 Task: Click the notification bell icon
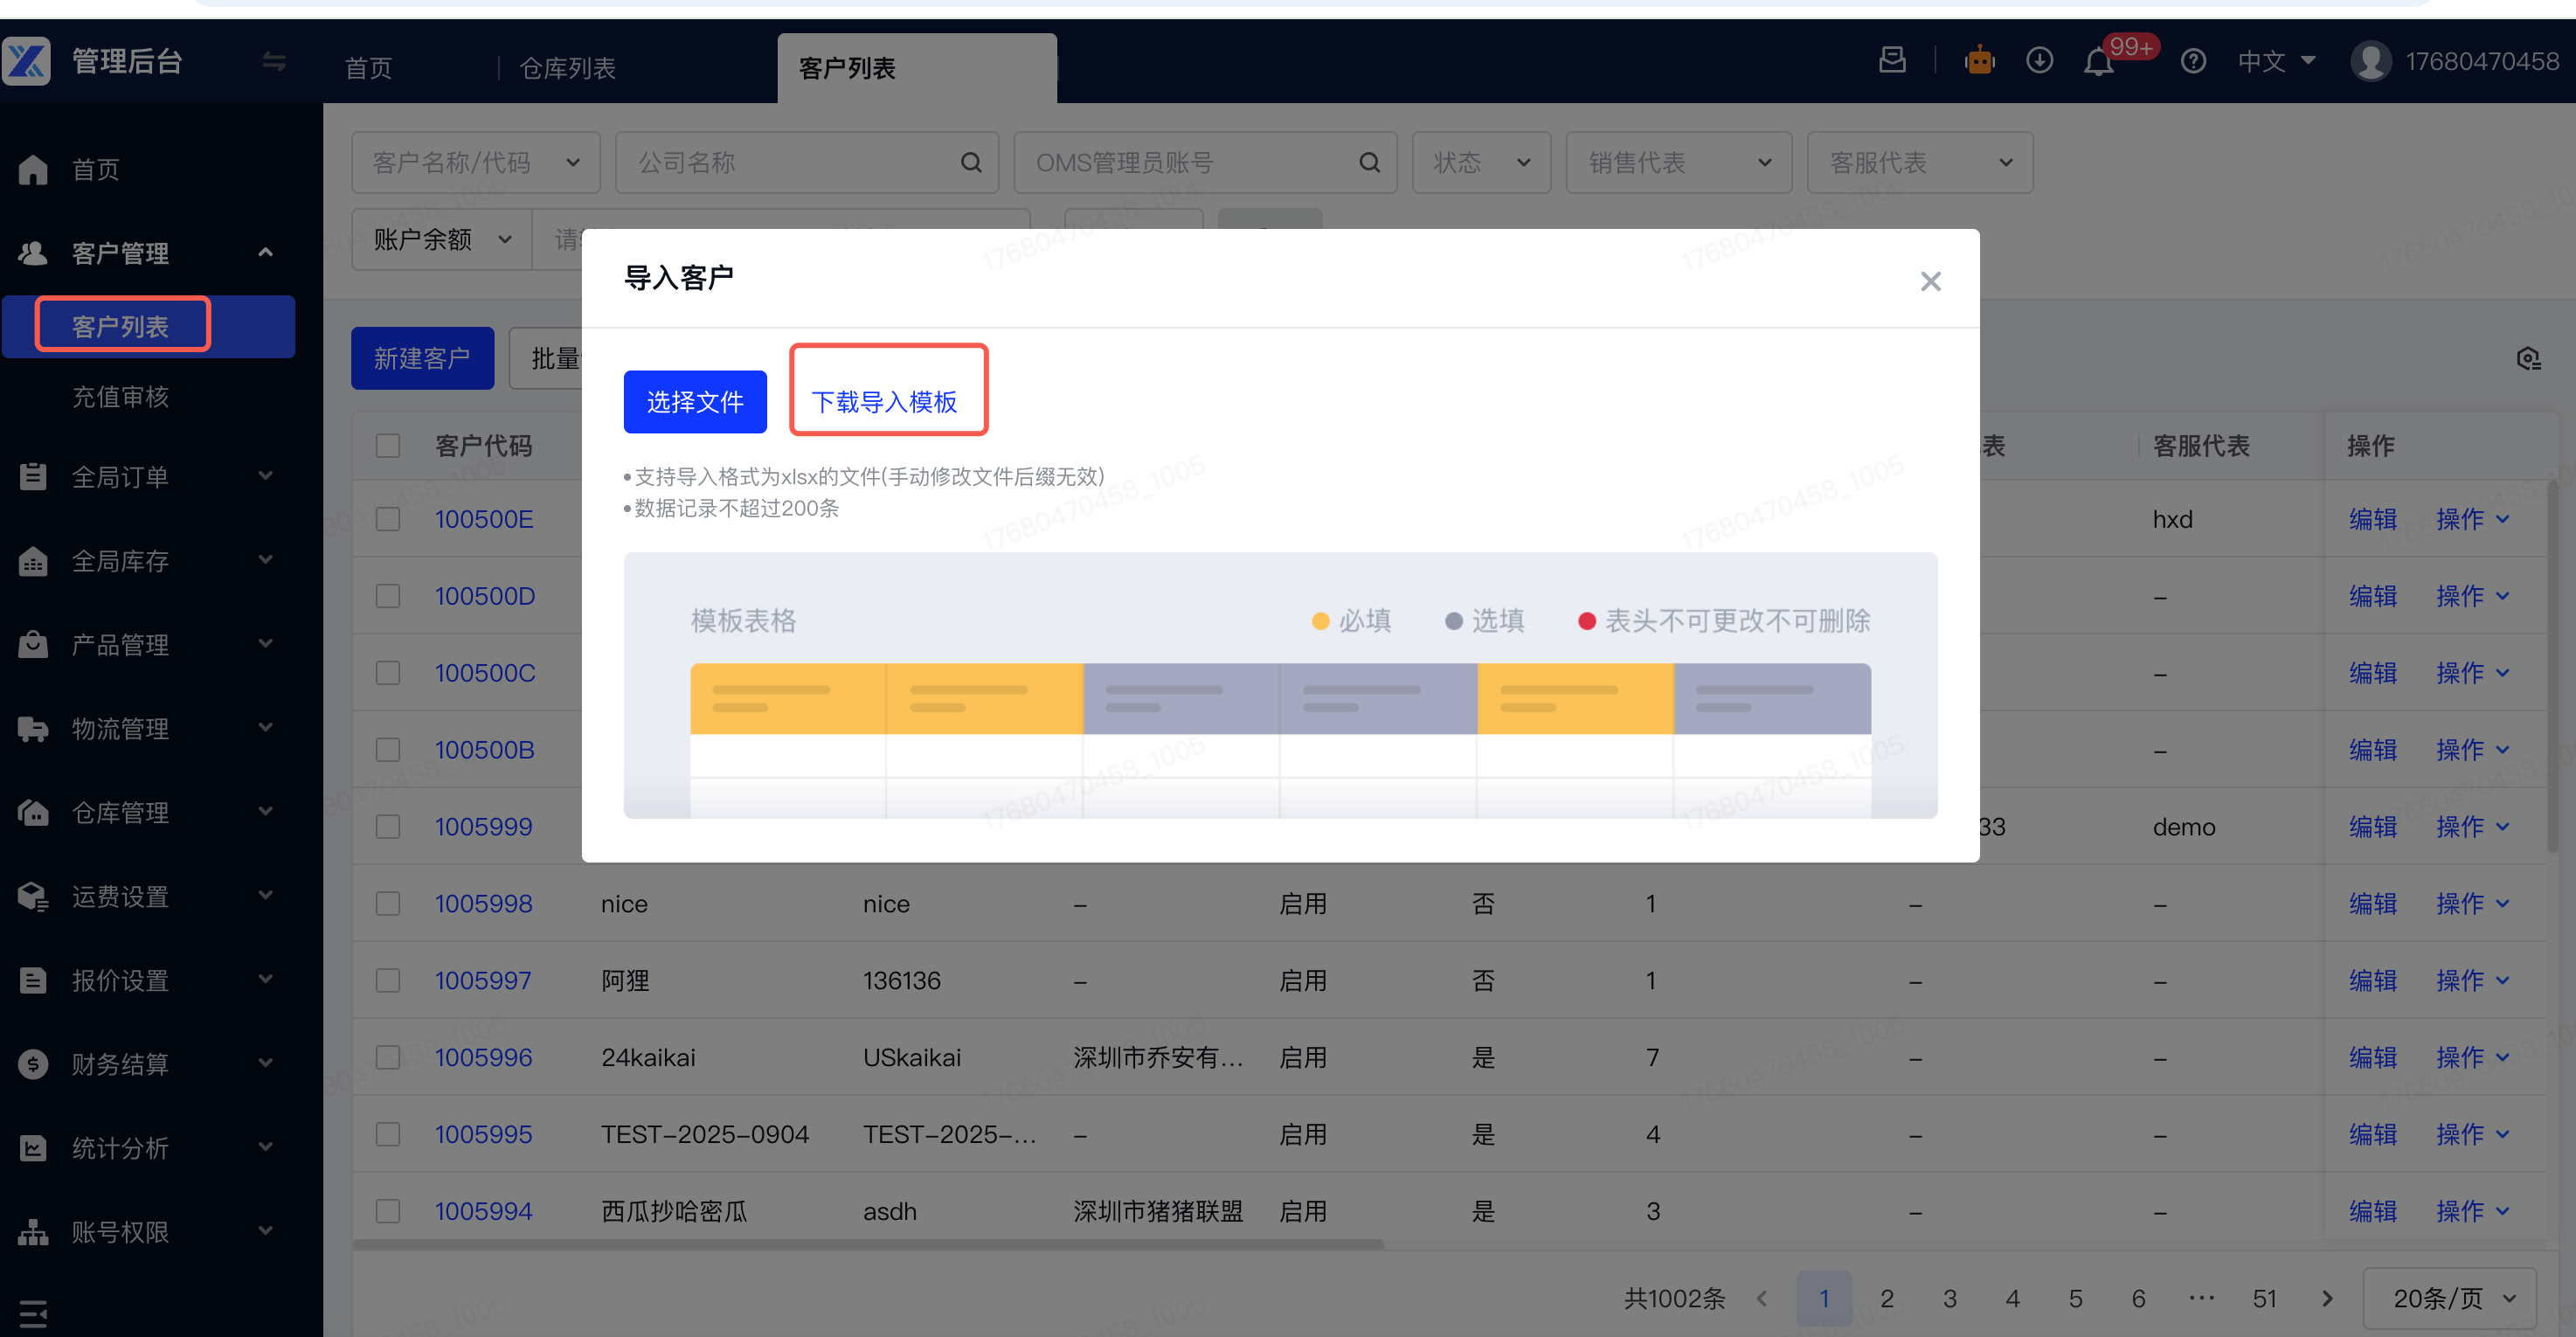click(x=2098, y=63)
